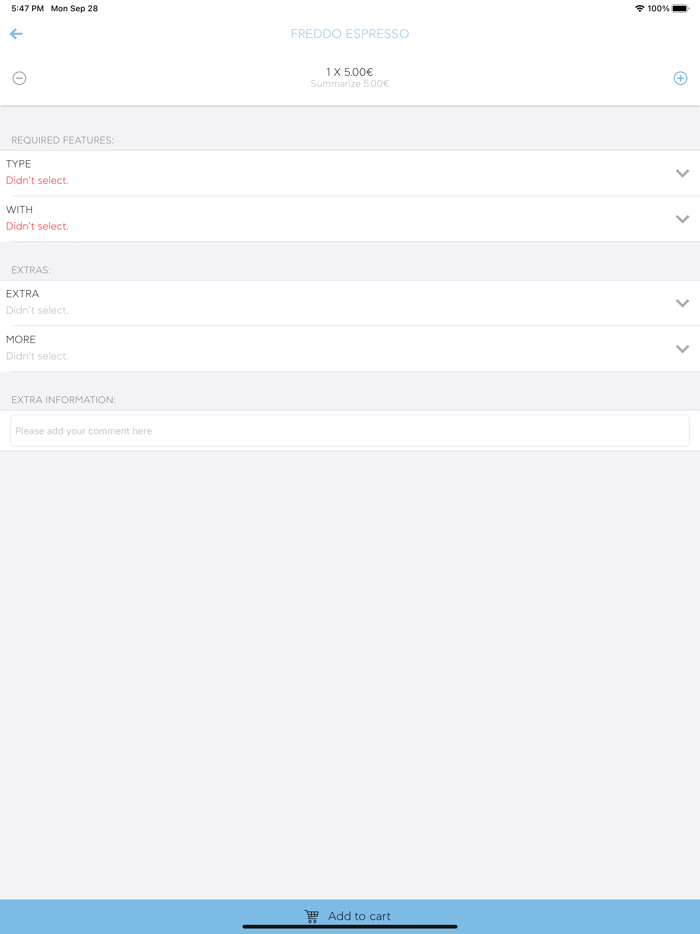The image size is (700, 934).
Task: Tap the back arrow icon
Action: (16, 34)
